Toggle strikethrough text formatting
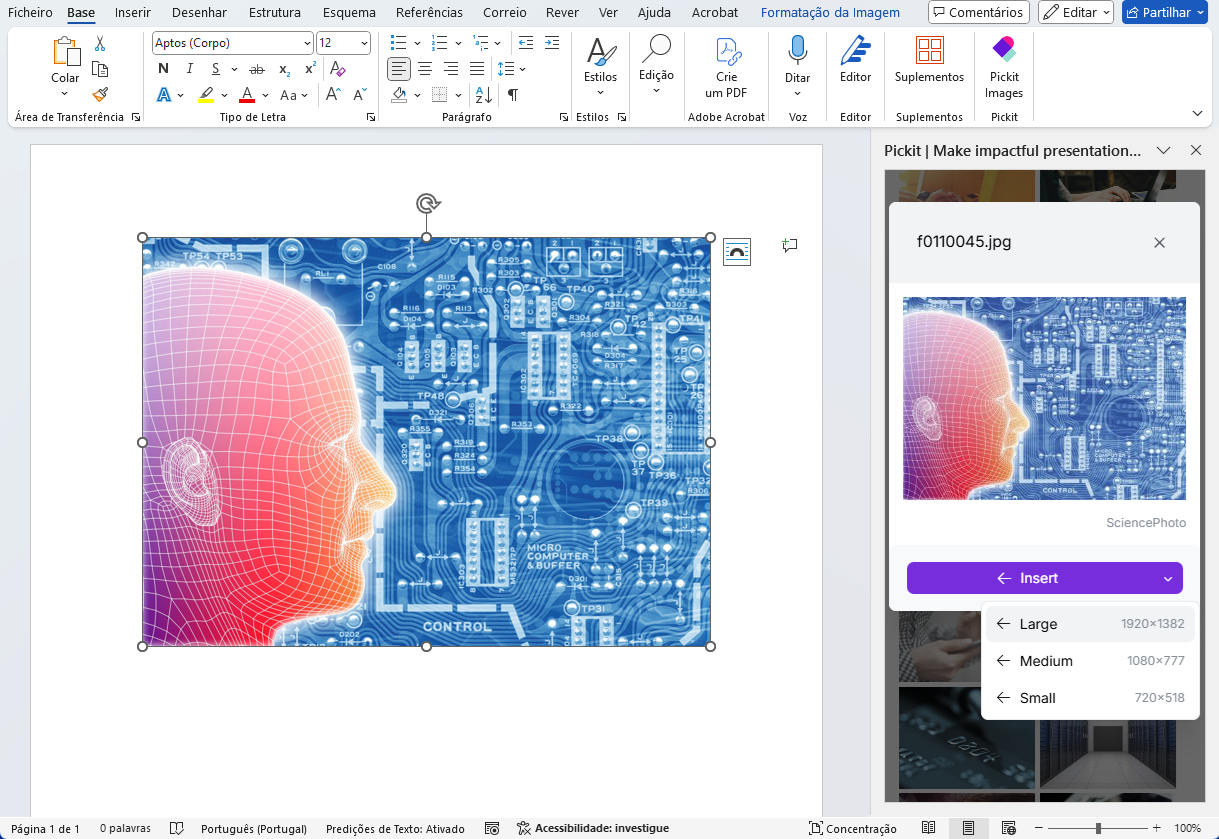The image size is (1219, 839). coord(257,69)
